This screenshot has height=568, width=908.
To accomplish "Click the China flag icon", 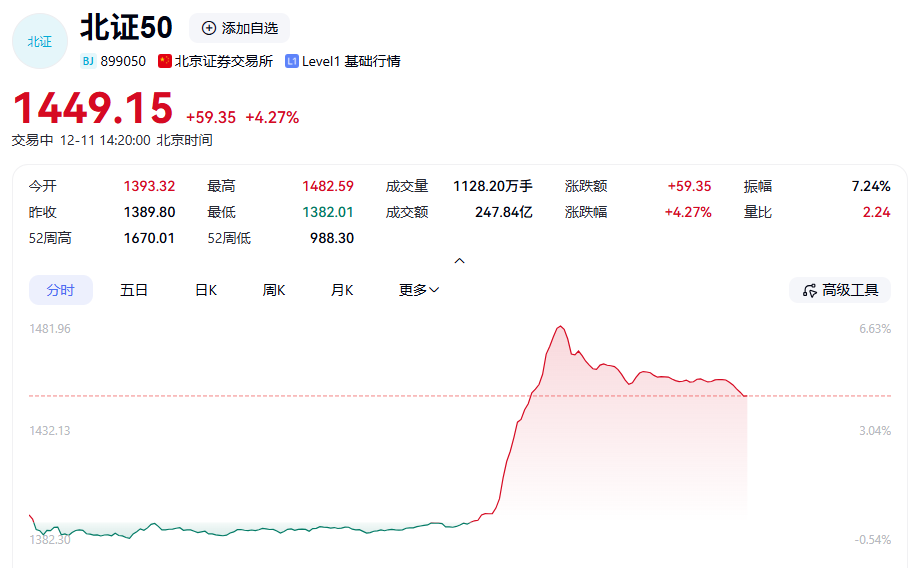I will (165, 61).
